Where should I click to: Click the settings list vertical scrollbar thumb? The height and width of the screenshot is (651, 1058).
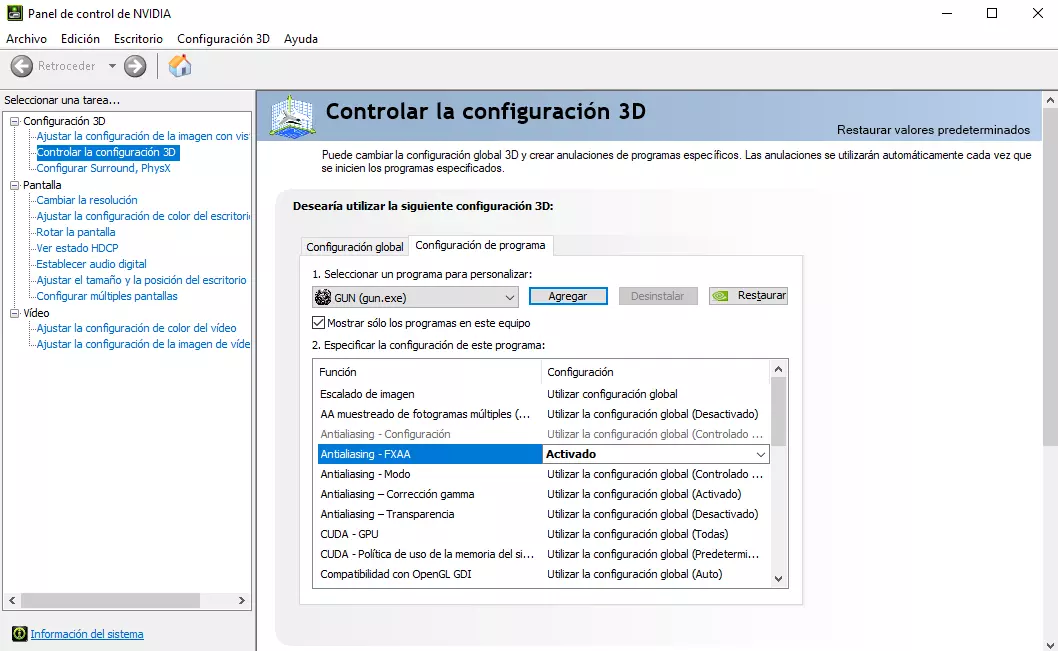(x=779, y=412)
